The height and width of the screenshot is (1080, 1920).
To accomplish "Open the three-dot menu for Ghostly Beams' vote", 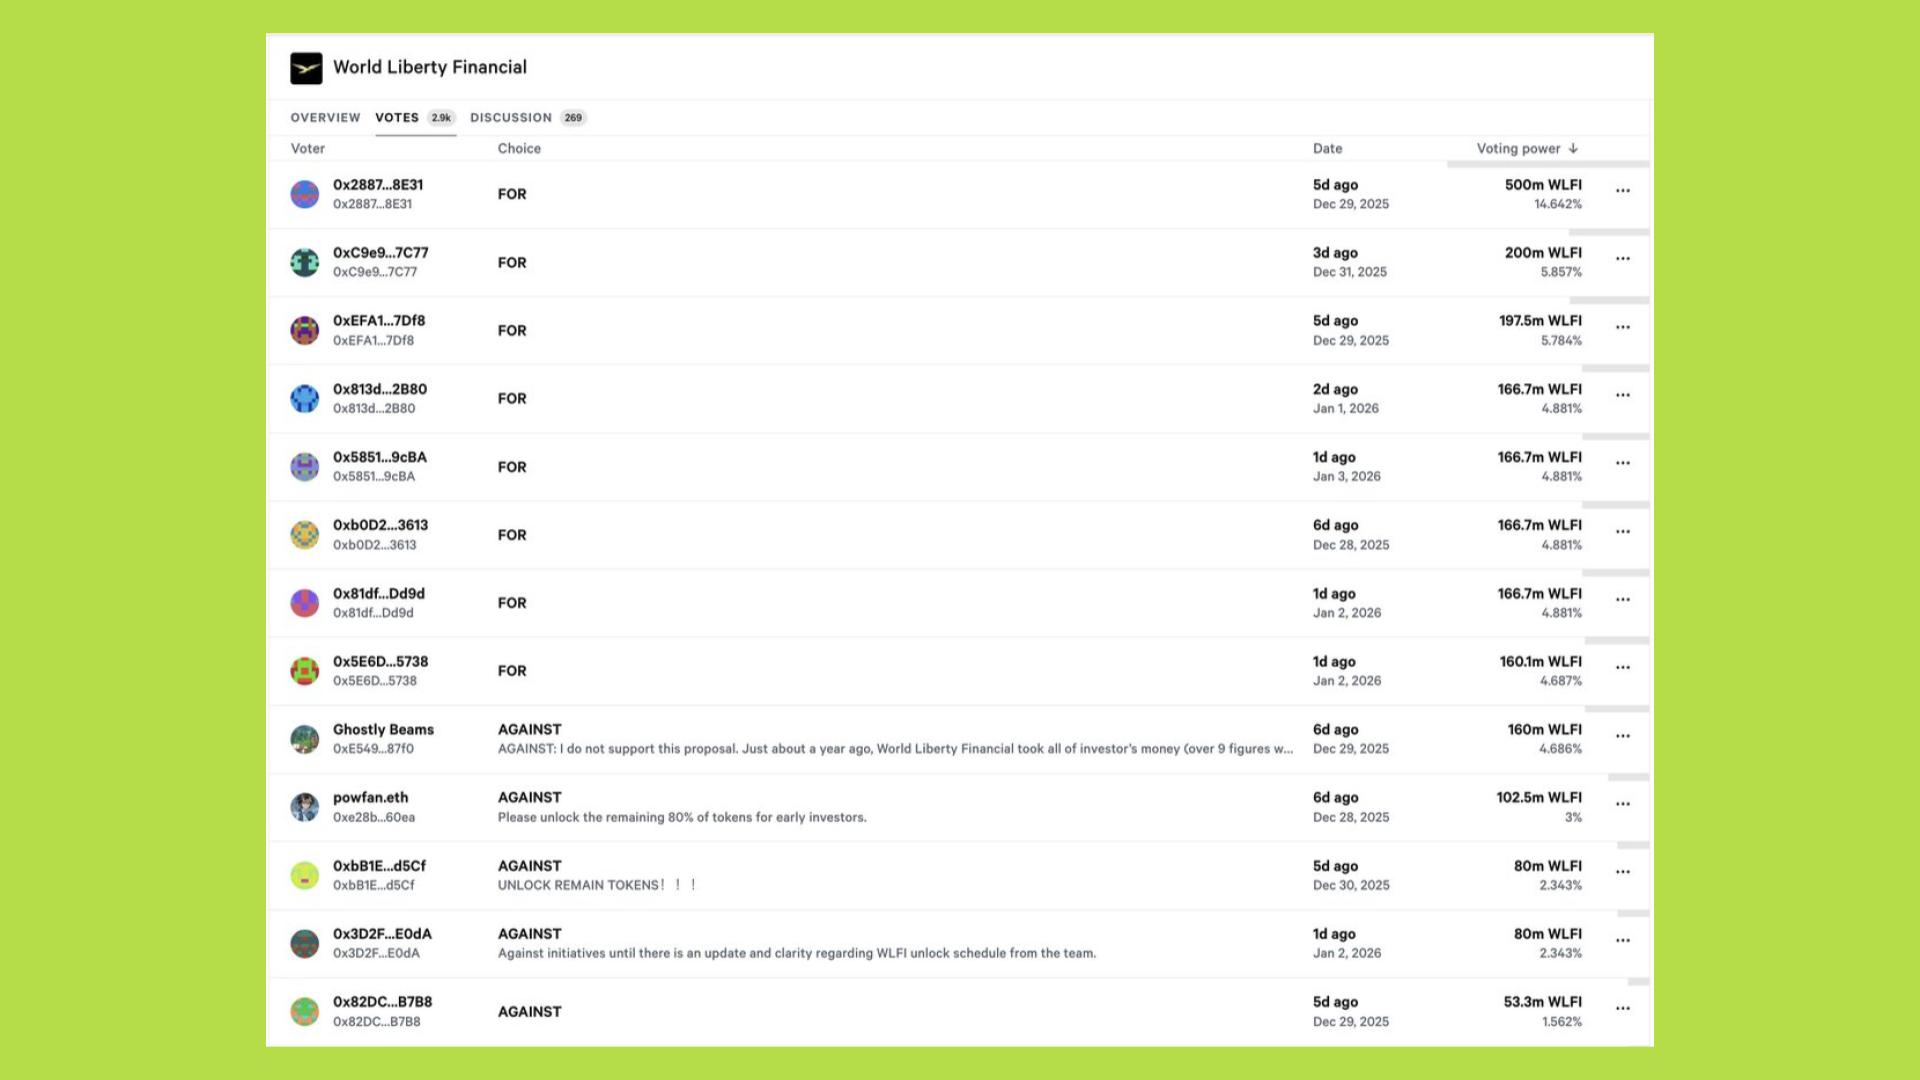I will click(x=1622, y=736).
